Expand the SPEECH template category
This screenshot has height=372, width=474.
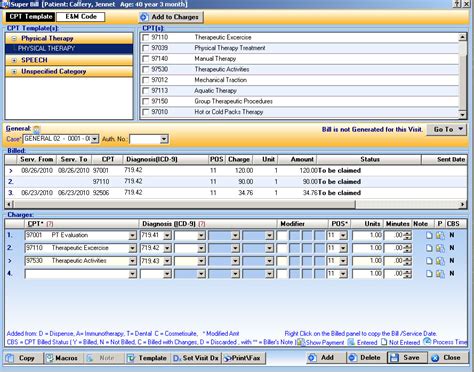click(14, 61)
